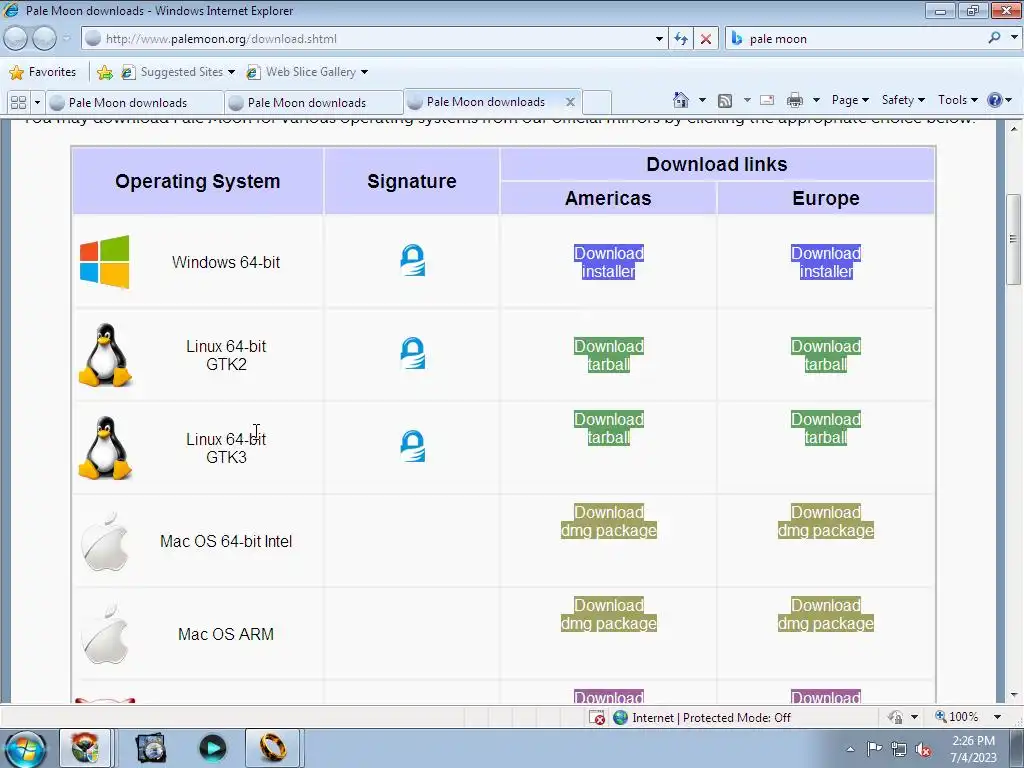Open Favorites star button
Screen dimensions: 1024x768
click(x=43, y=72)
